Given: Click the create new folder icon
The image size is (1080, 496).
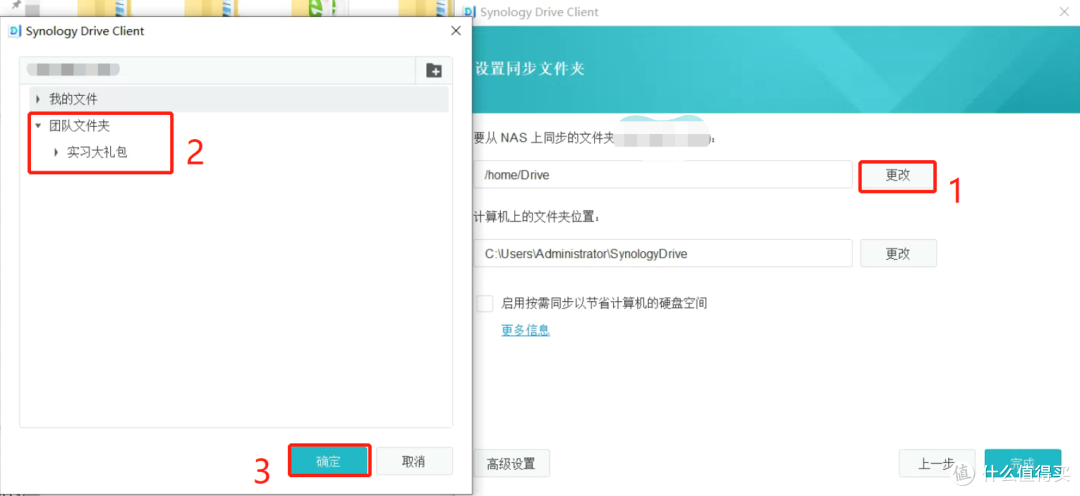Looking at the screenshot, I should (434, 70).
